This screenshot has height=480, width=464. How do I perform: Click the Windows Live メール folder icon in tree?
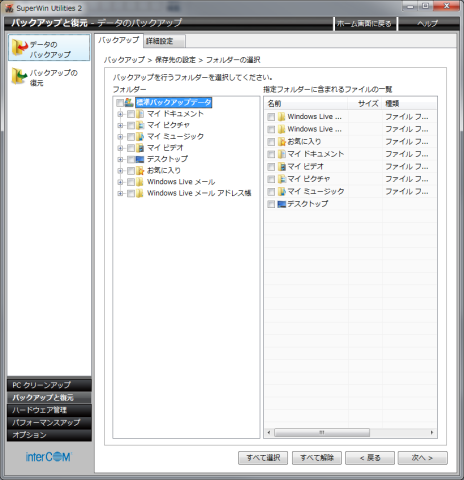coord(140,182)
